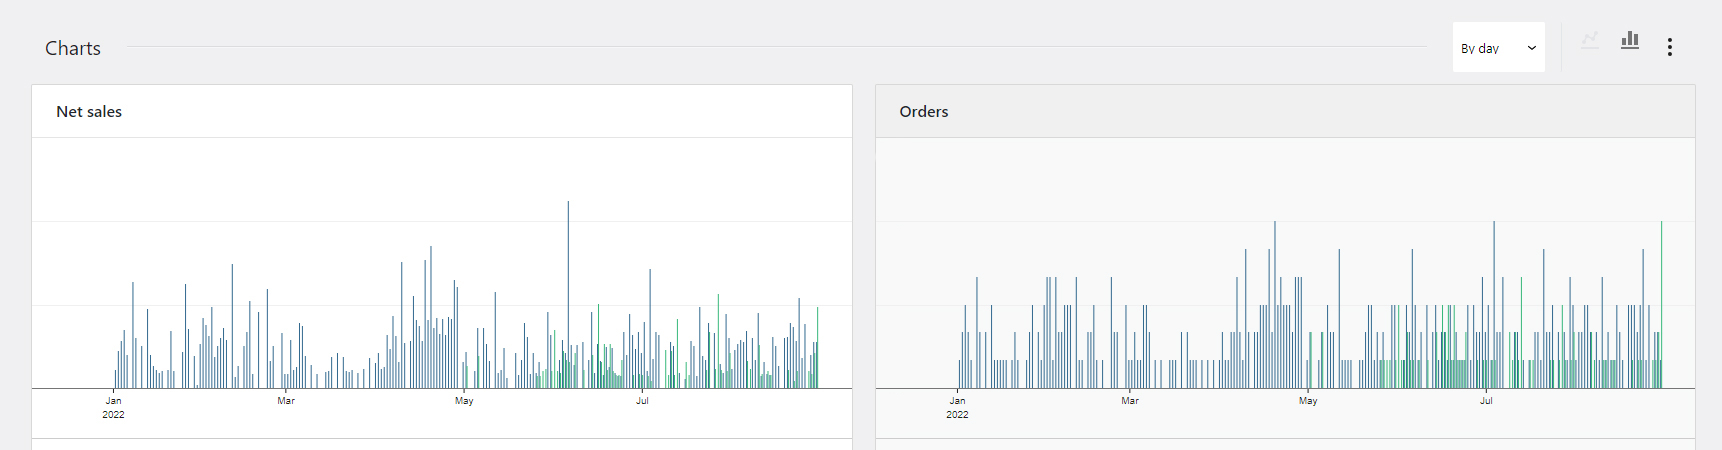Click the Jul axis label in Net sales

click(642, 401)
